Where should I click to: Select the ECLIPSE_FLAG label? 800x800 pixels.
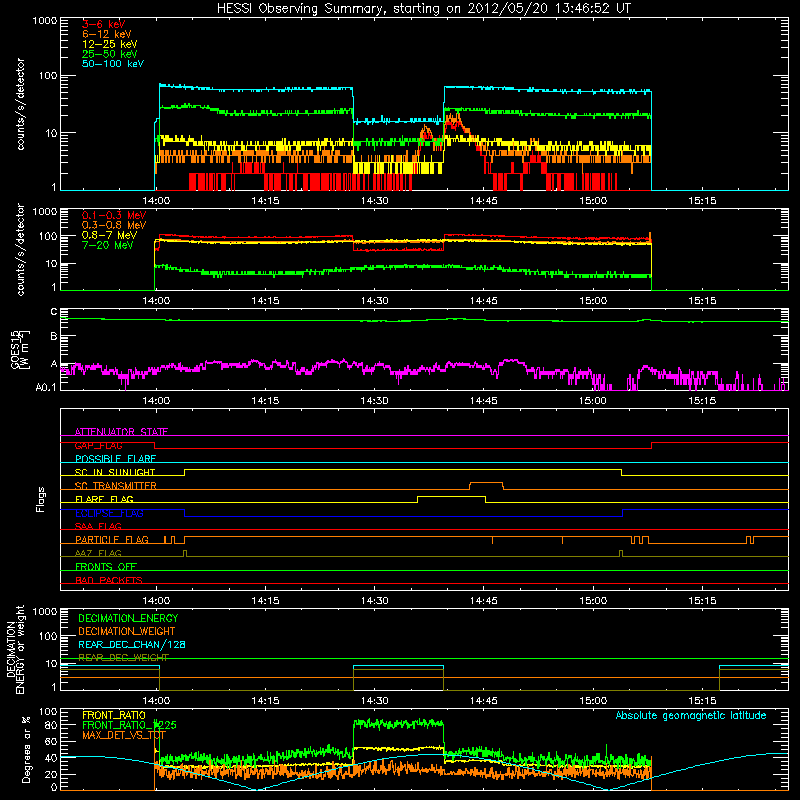109,513
